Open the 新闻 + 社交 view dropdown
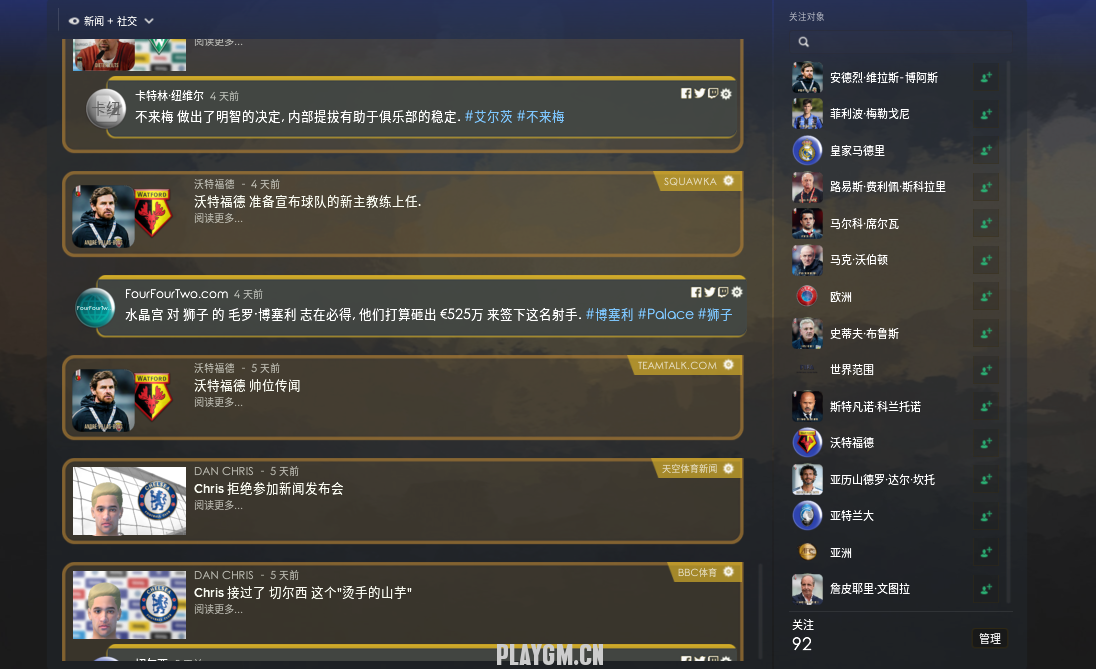Viewport: 1096px width, 669px height. (111, 21)
